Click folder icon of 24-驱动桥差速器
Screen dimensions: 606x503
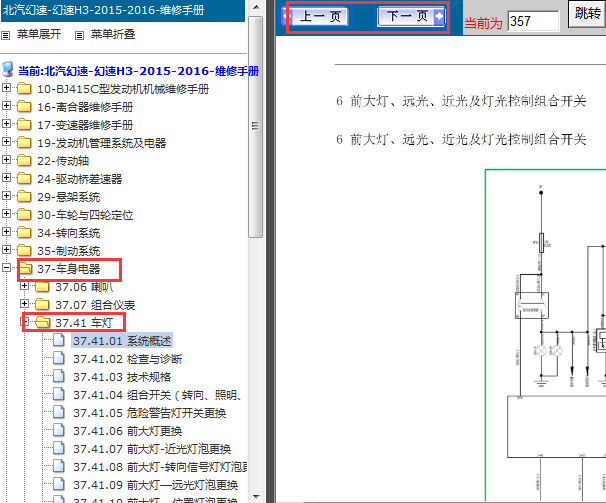[24, 179]
